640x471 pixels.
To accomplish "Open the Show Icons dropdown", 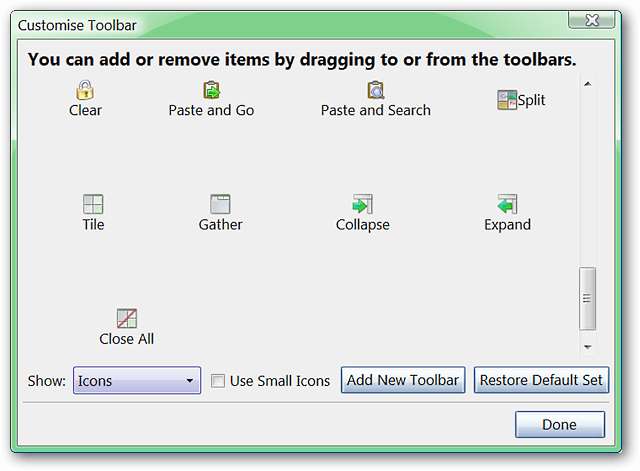I will click(x=137, y=381).
